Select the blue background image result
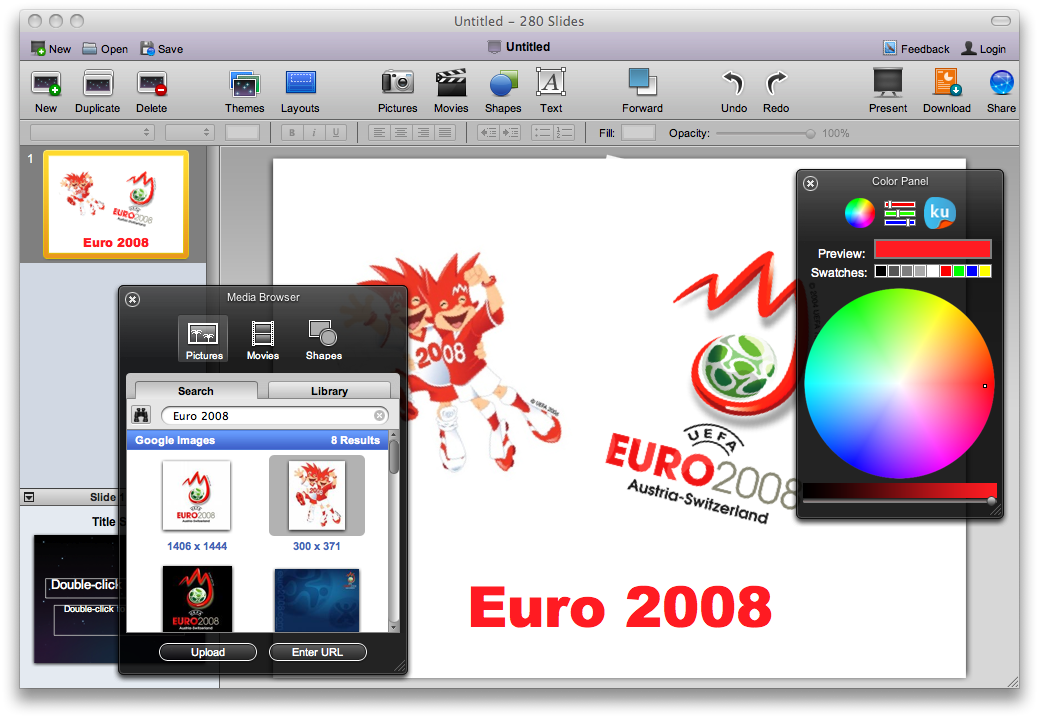Screen dimensions: 1039x718 [x=317, y=599]
